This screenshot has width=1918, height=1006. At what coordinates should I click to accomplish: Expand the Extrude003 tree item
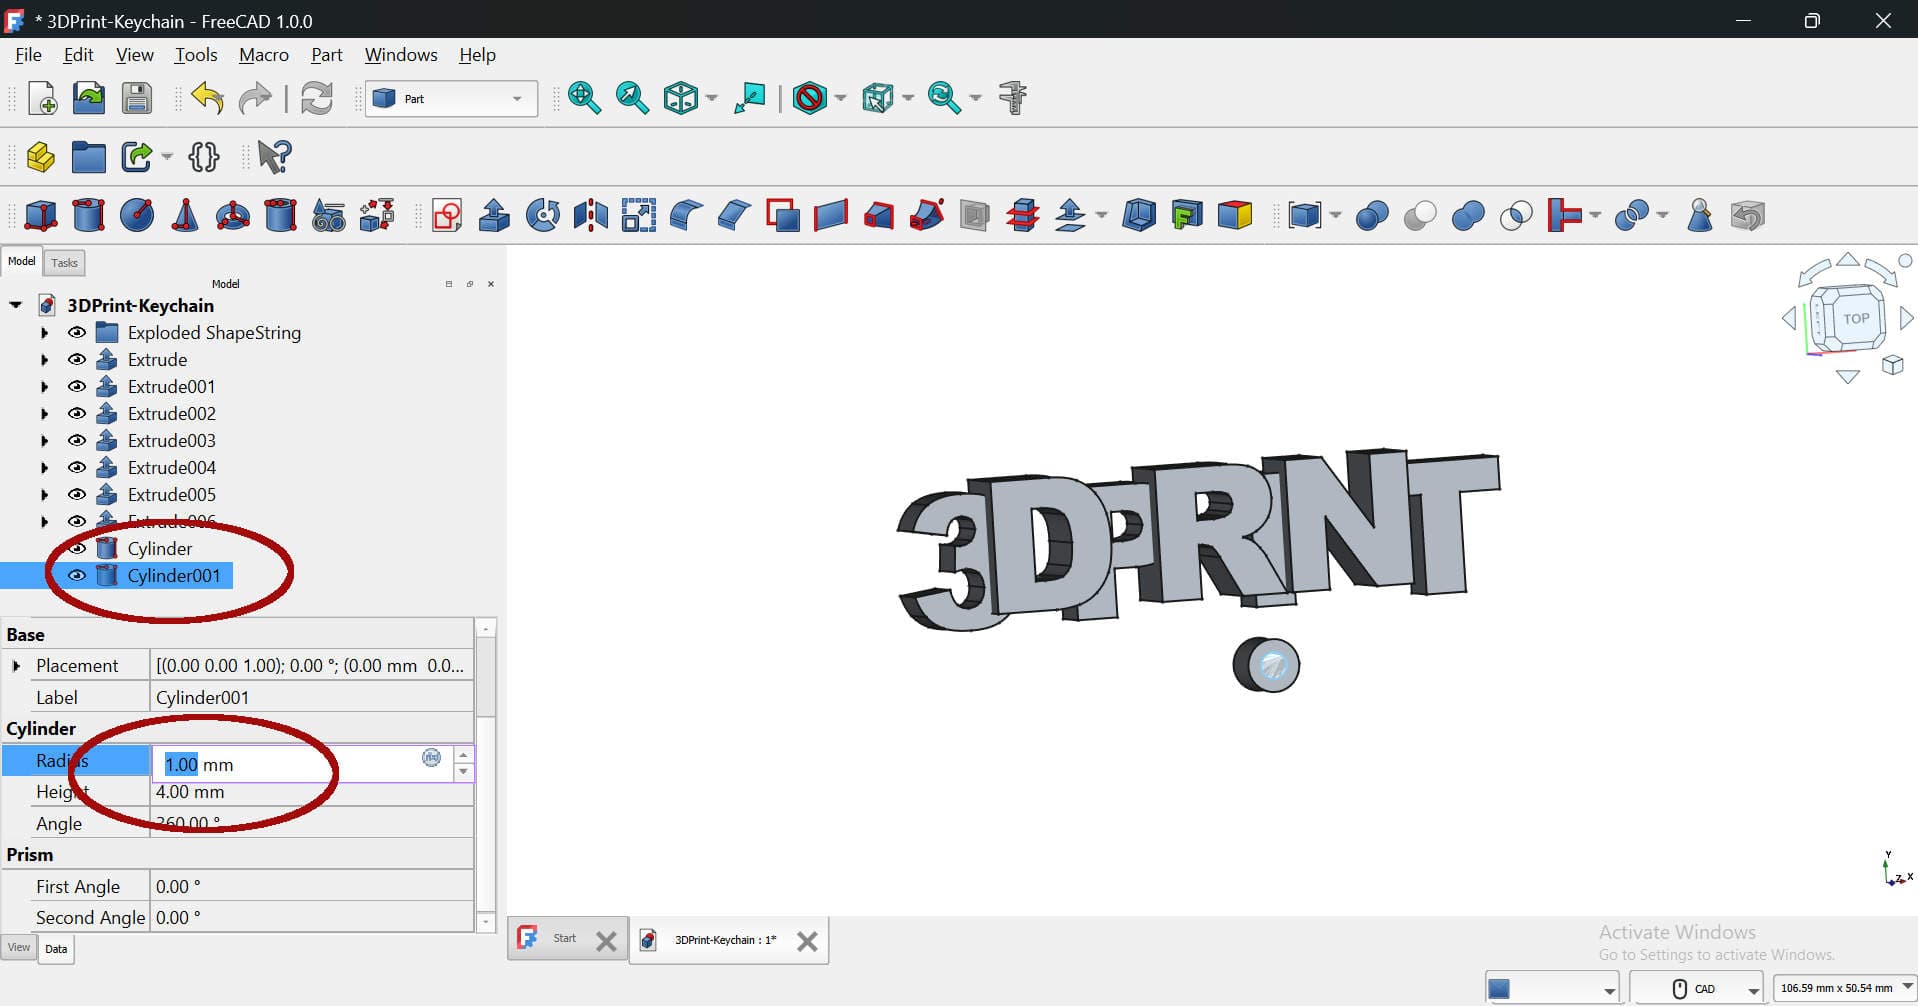pyautogui.click(x=44, y=440)
